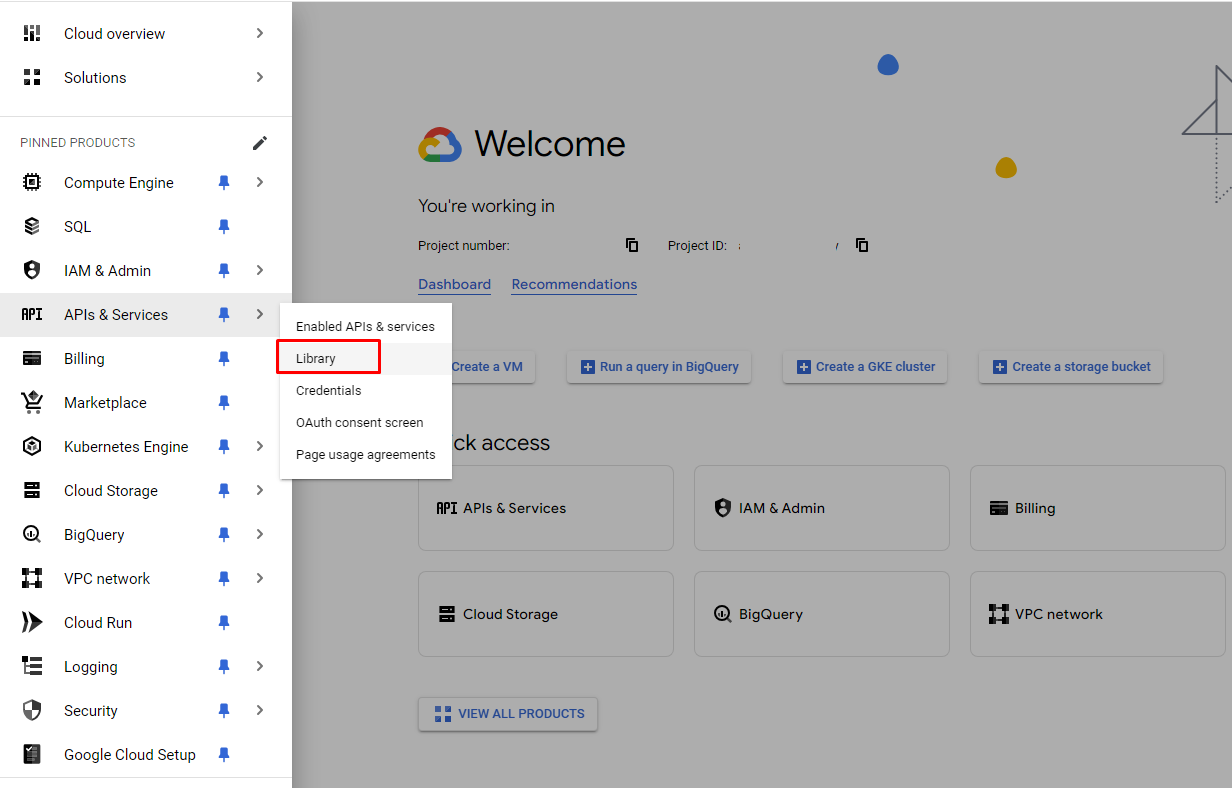Unpin Marketplace using its pin icon
The image size is (1232, 788).
pos(224,402)
